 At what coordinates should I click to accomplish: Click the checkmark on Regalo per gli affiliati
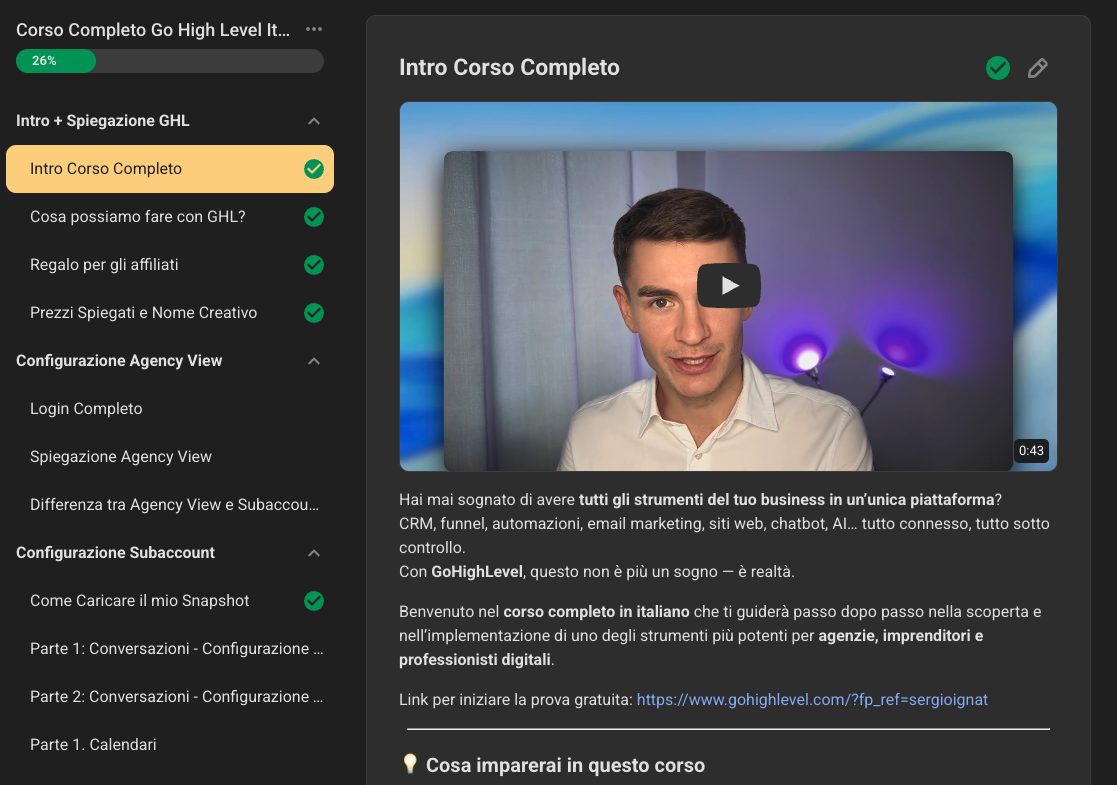[x=313, y=265]
